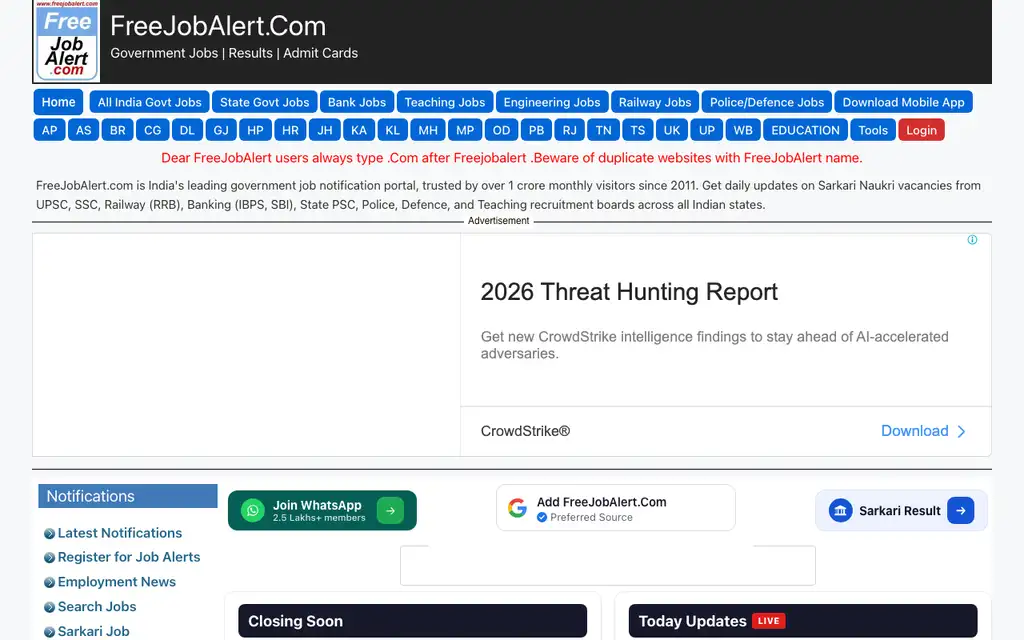Image resolution: width=1024 pixels, height=640 pixels.
Task: Click bullet icon beside Employment News
Action: tap(49, 583)
